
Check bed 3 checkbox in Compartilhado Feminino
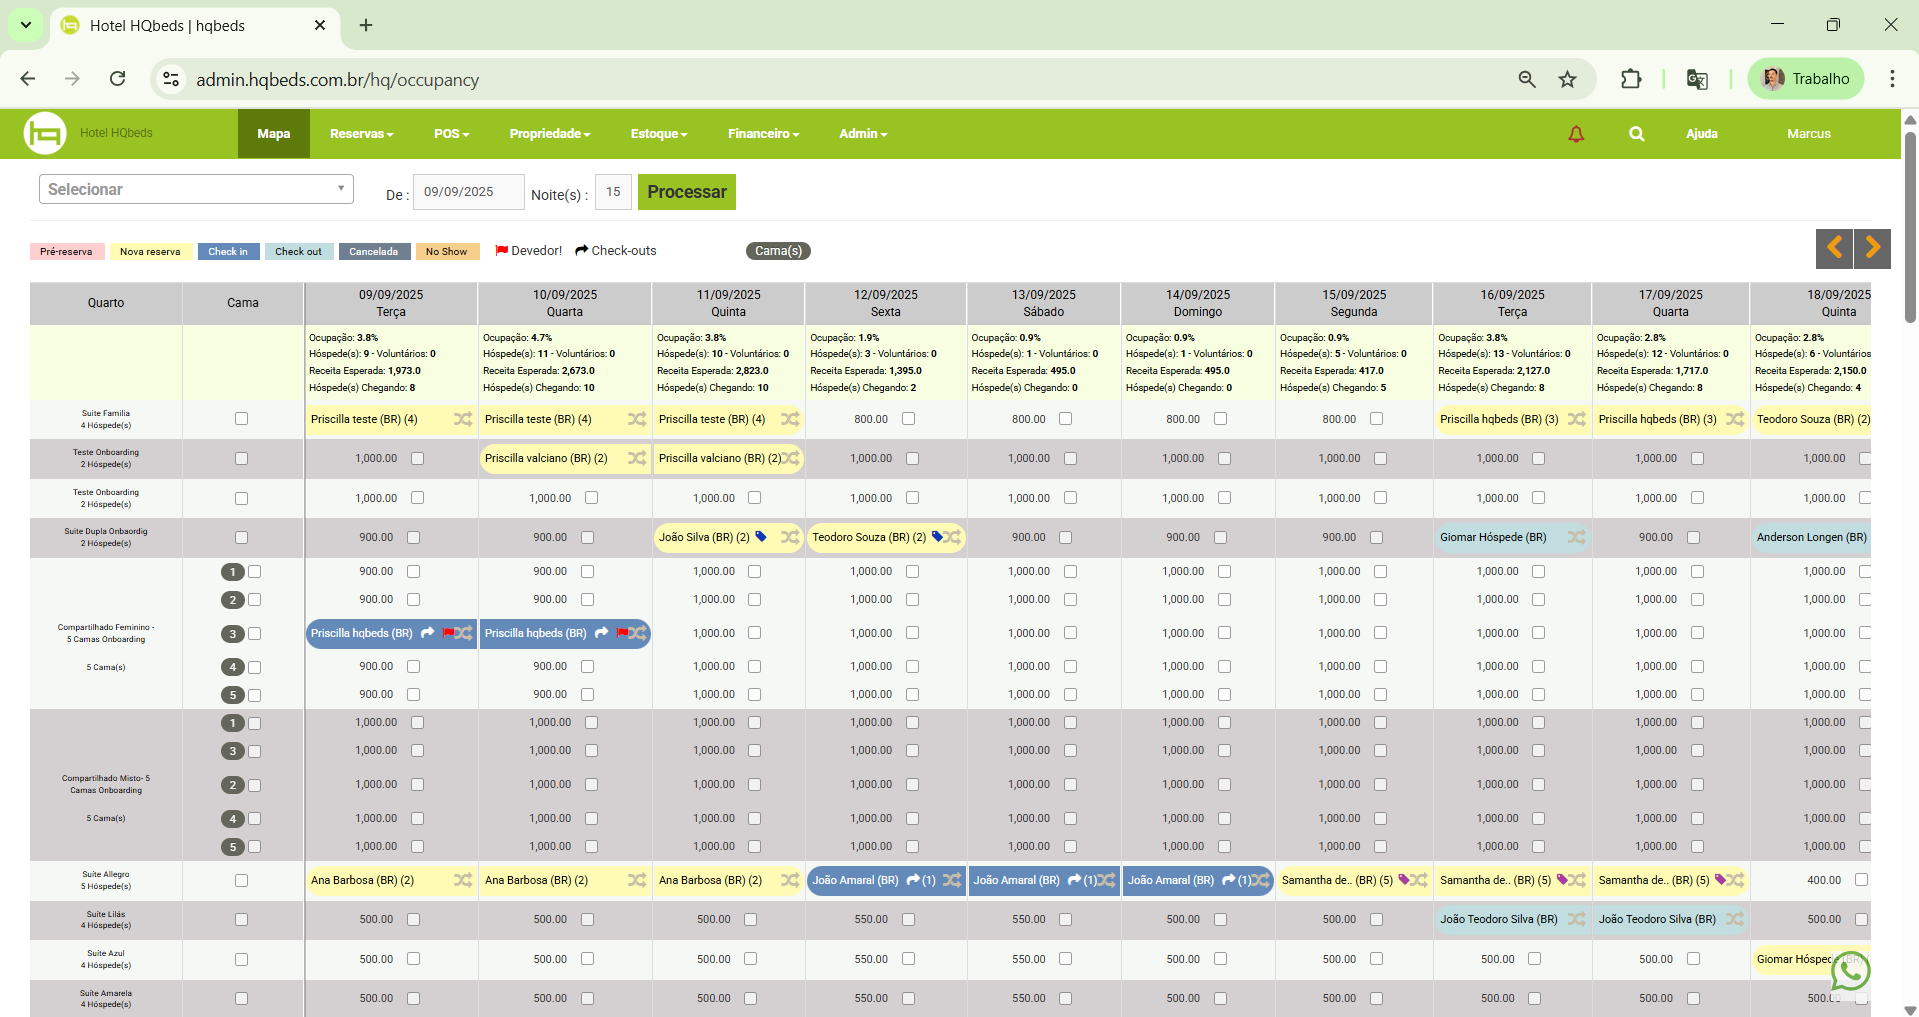(254, 633)
